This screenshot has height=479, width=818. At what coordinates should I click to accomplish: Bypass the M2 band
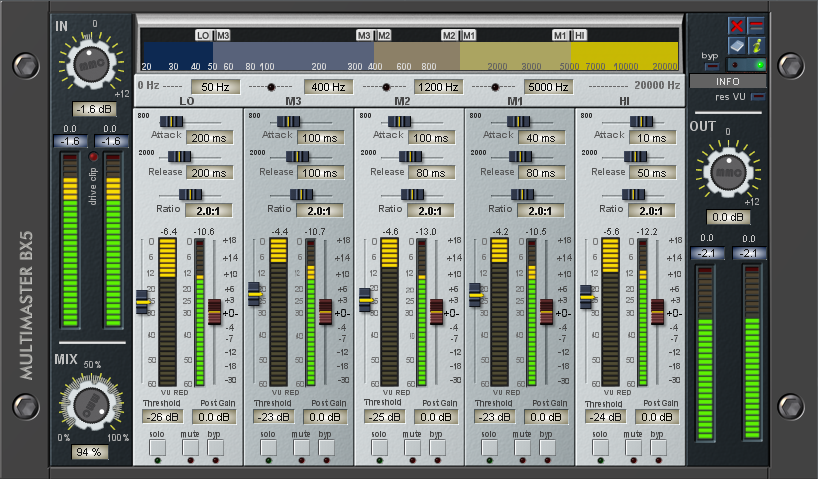click(x=437, y=447)
